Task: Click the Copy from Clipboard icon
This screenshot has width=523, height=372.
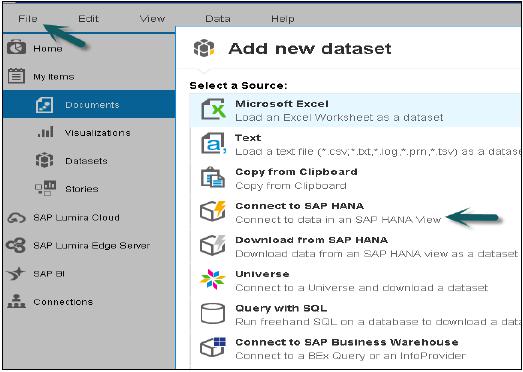Action: (x=212, y=177)
